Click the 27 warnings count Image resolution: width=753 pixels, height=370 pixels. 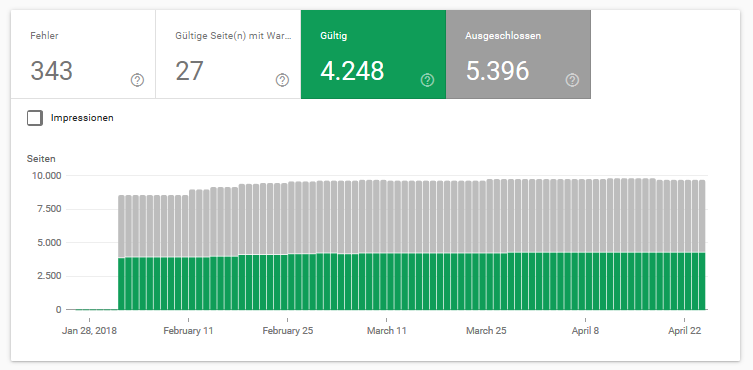click(189, 71)
